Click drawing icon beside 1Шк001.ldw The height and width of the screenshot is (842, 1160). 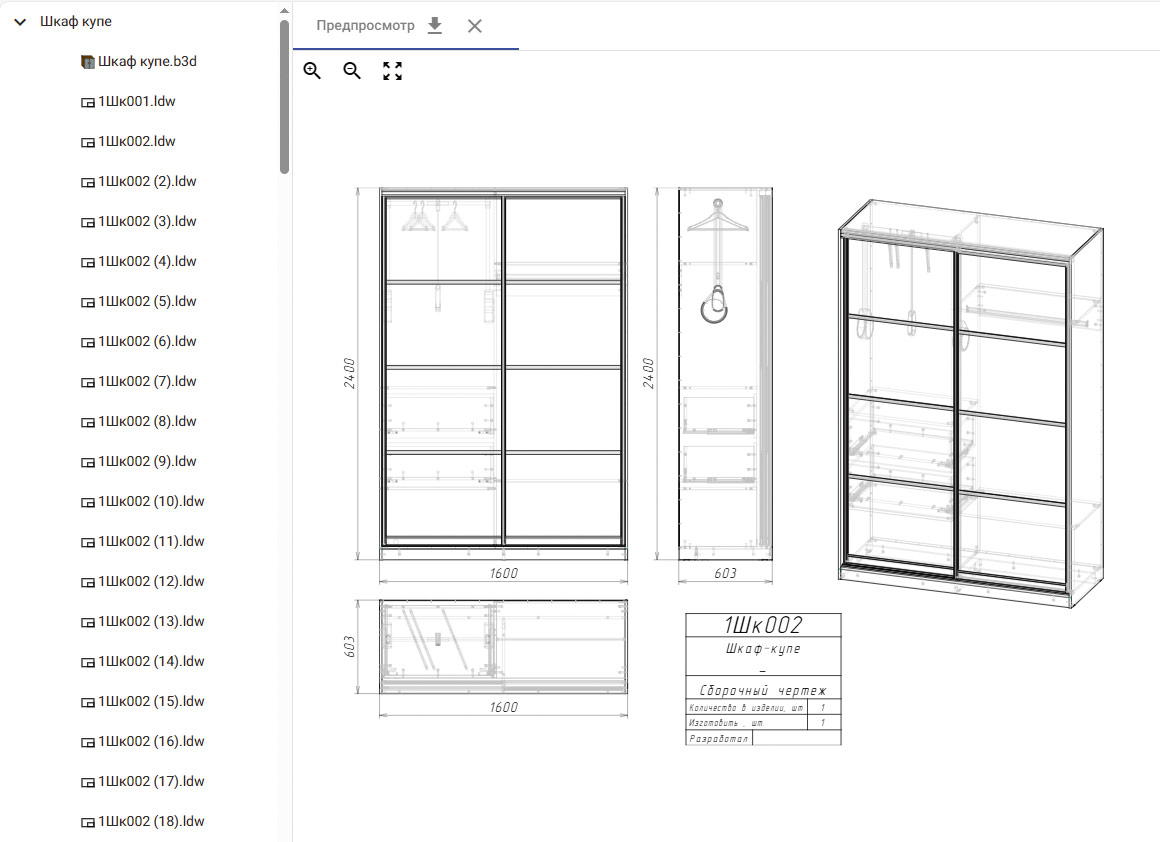point(87,103)
